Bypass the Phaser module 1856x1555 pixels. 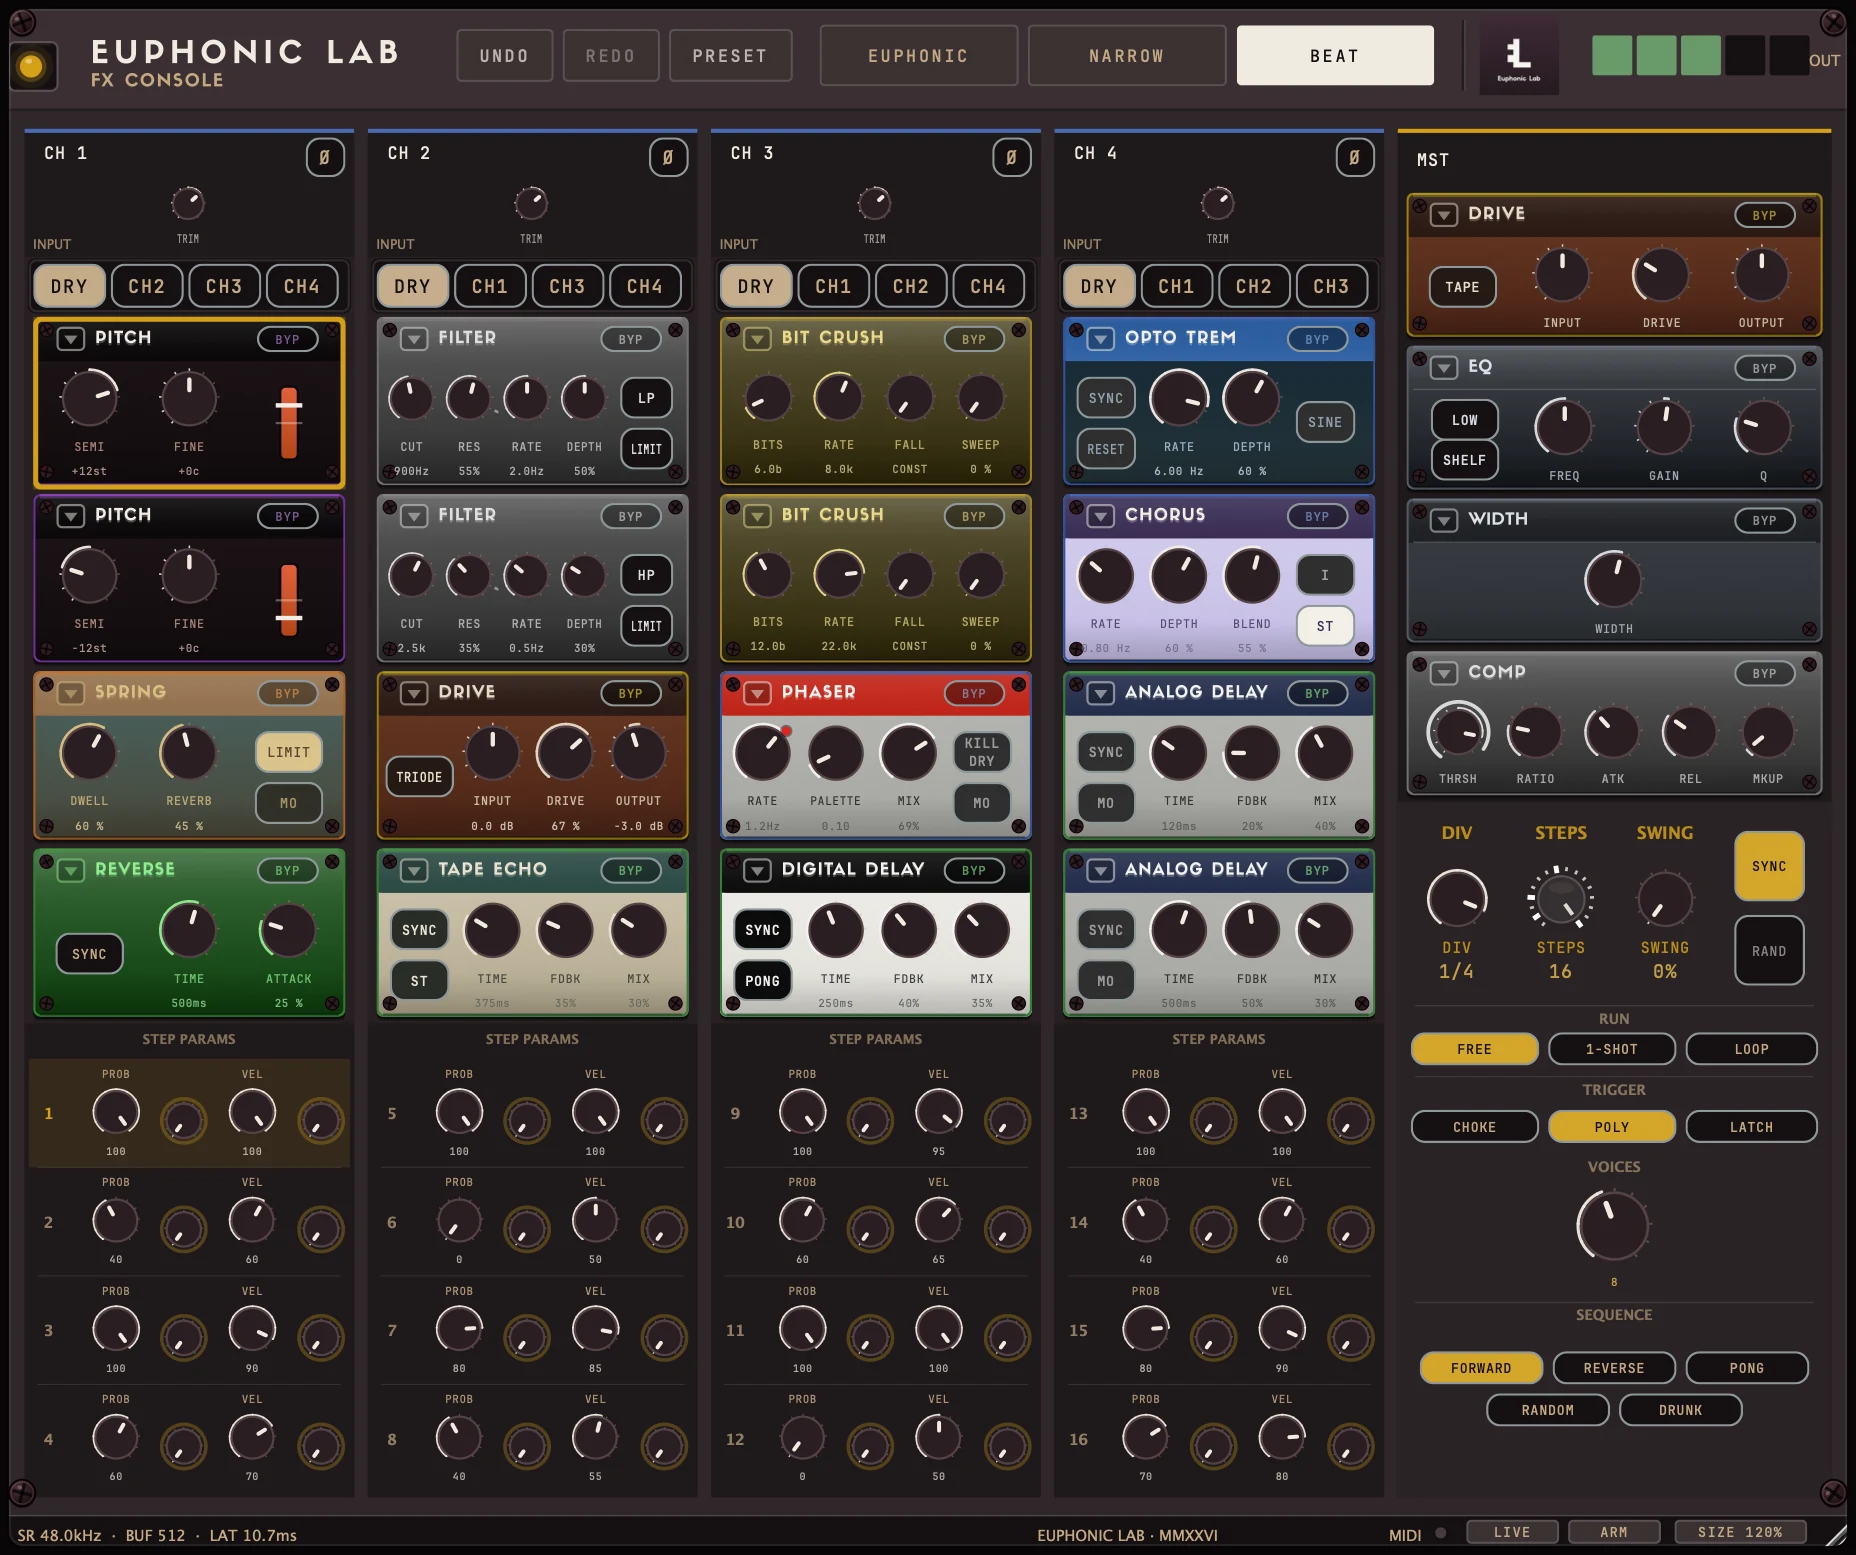pos(974,693)
